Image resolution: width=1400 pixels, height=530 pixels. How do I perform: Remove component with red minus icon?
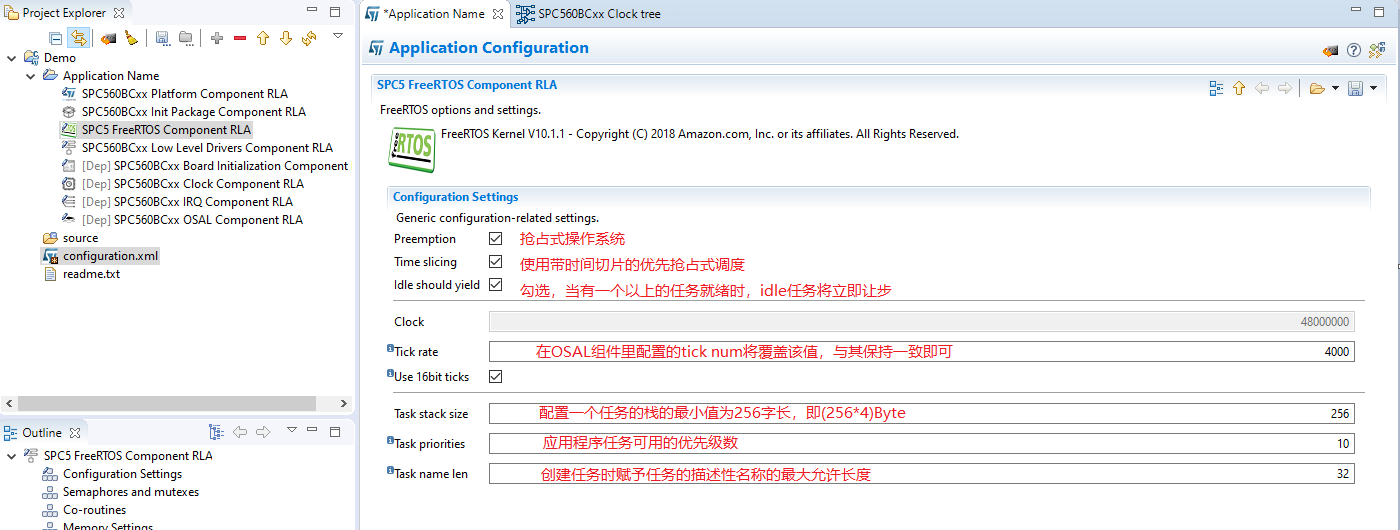(240, 38)
